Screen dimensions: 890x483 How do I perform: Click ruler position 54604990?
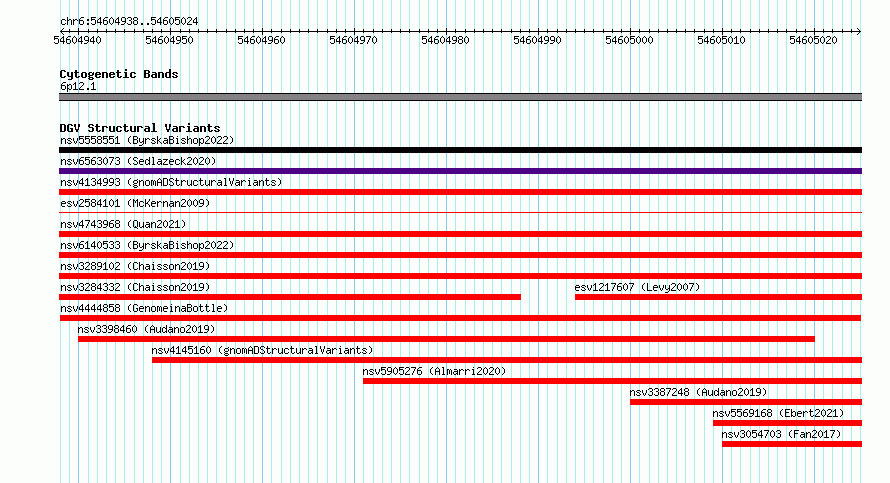[x=537, y=40]
